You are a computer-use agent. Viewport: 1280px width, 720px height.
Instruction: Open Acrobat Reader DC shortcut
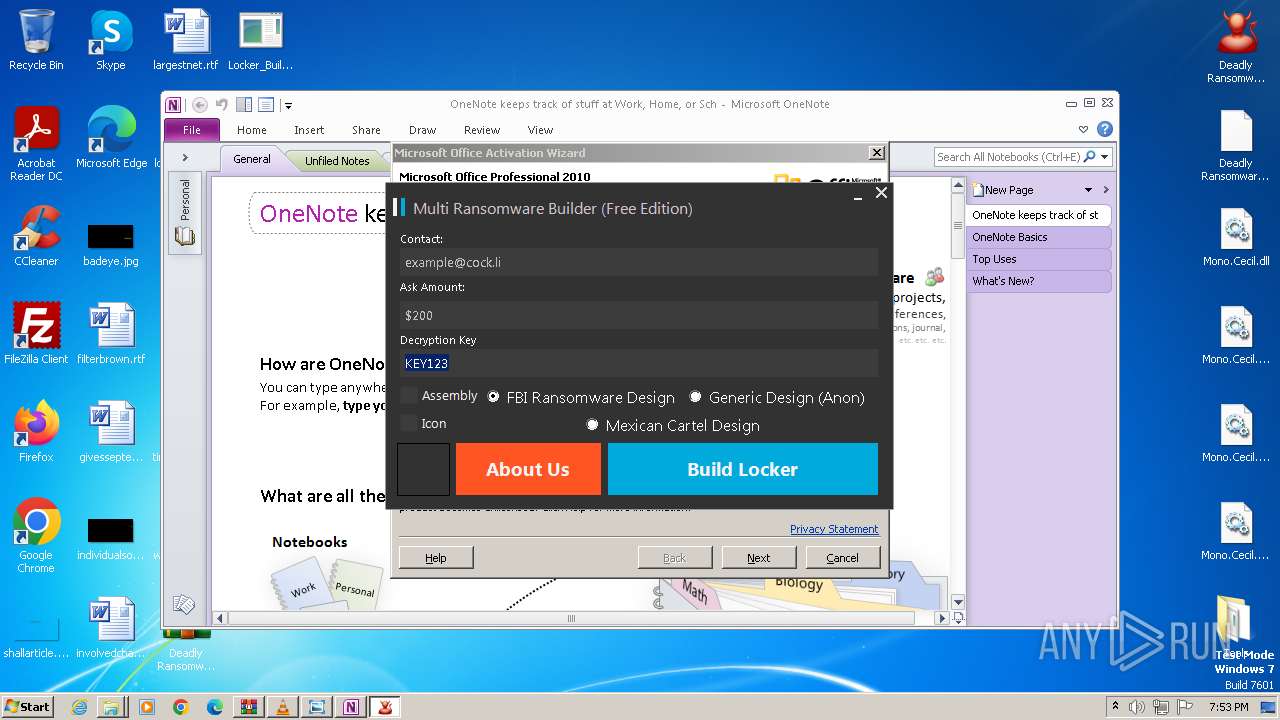tap(36, 144)
